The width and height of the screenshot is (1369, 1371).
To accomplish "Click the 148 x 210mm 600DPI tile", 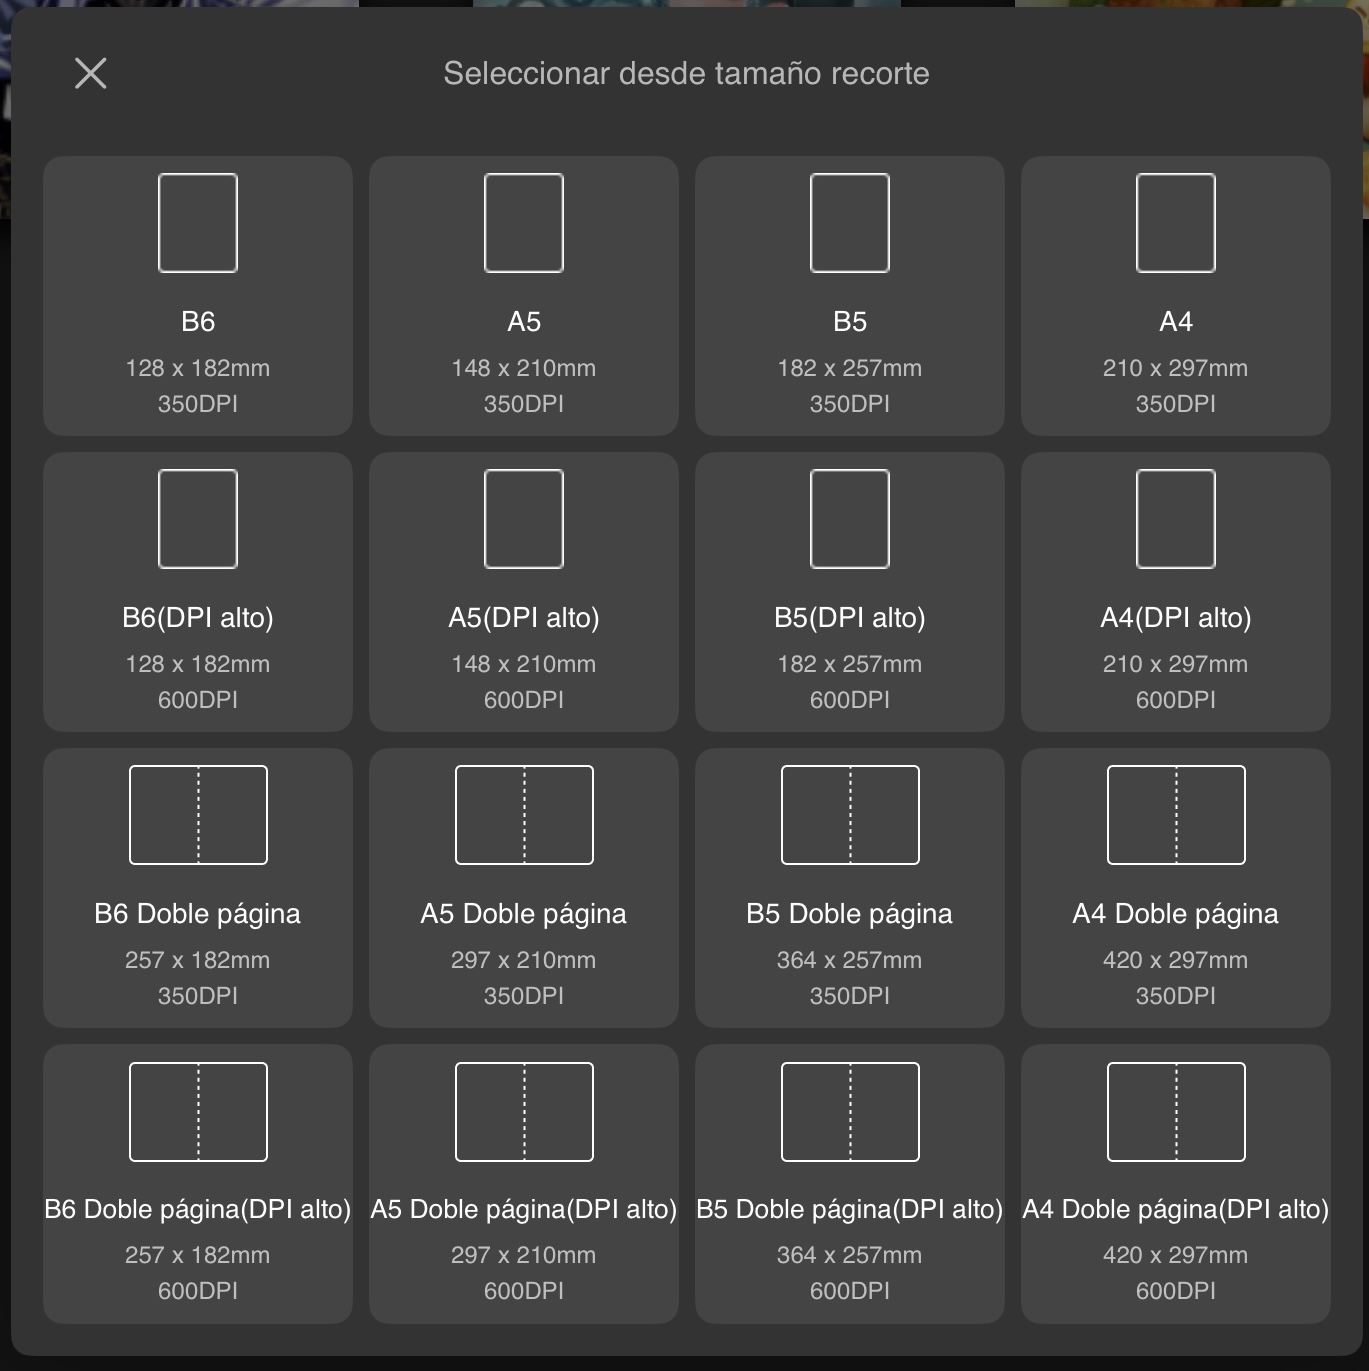I will click(x=524, y=592).
